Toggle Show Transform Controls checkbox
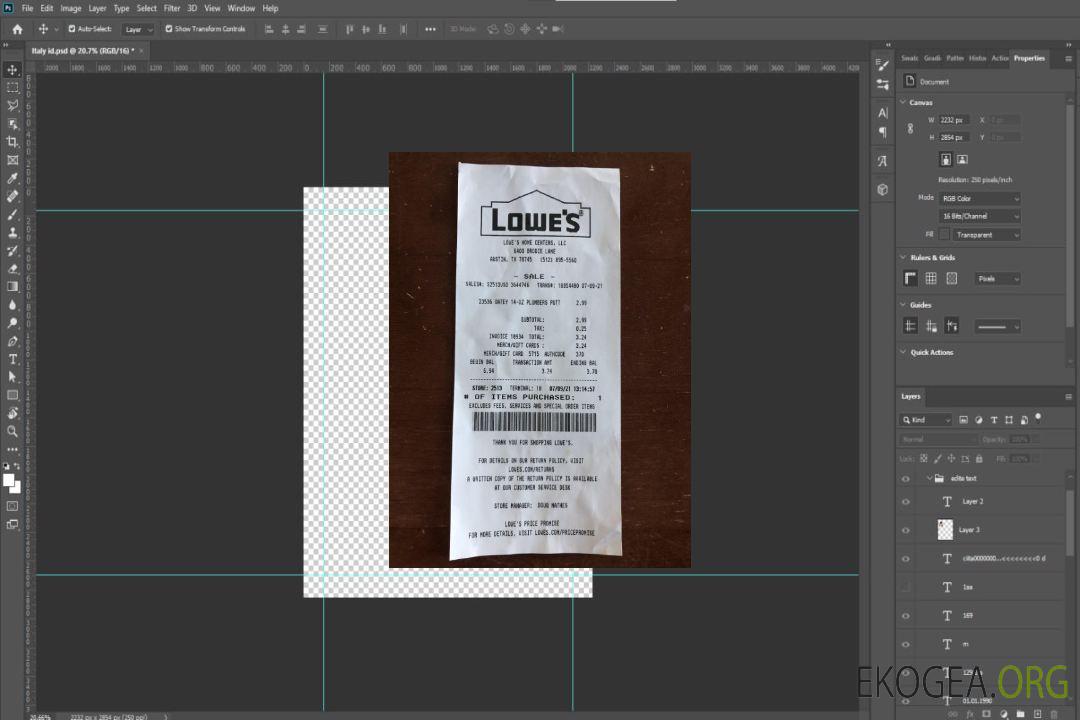 pos(169,29)
